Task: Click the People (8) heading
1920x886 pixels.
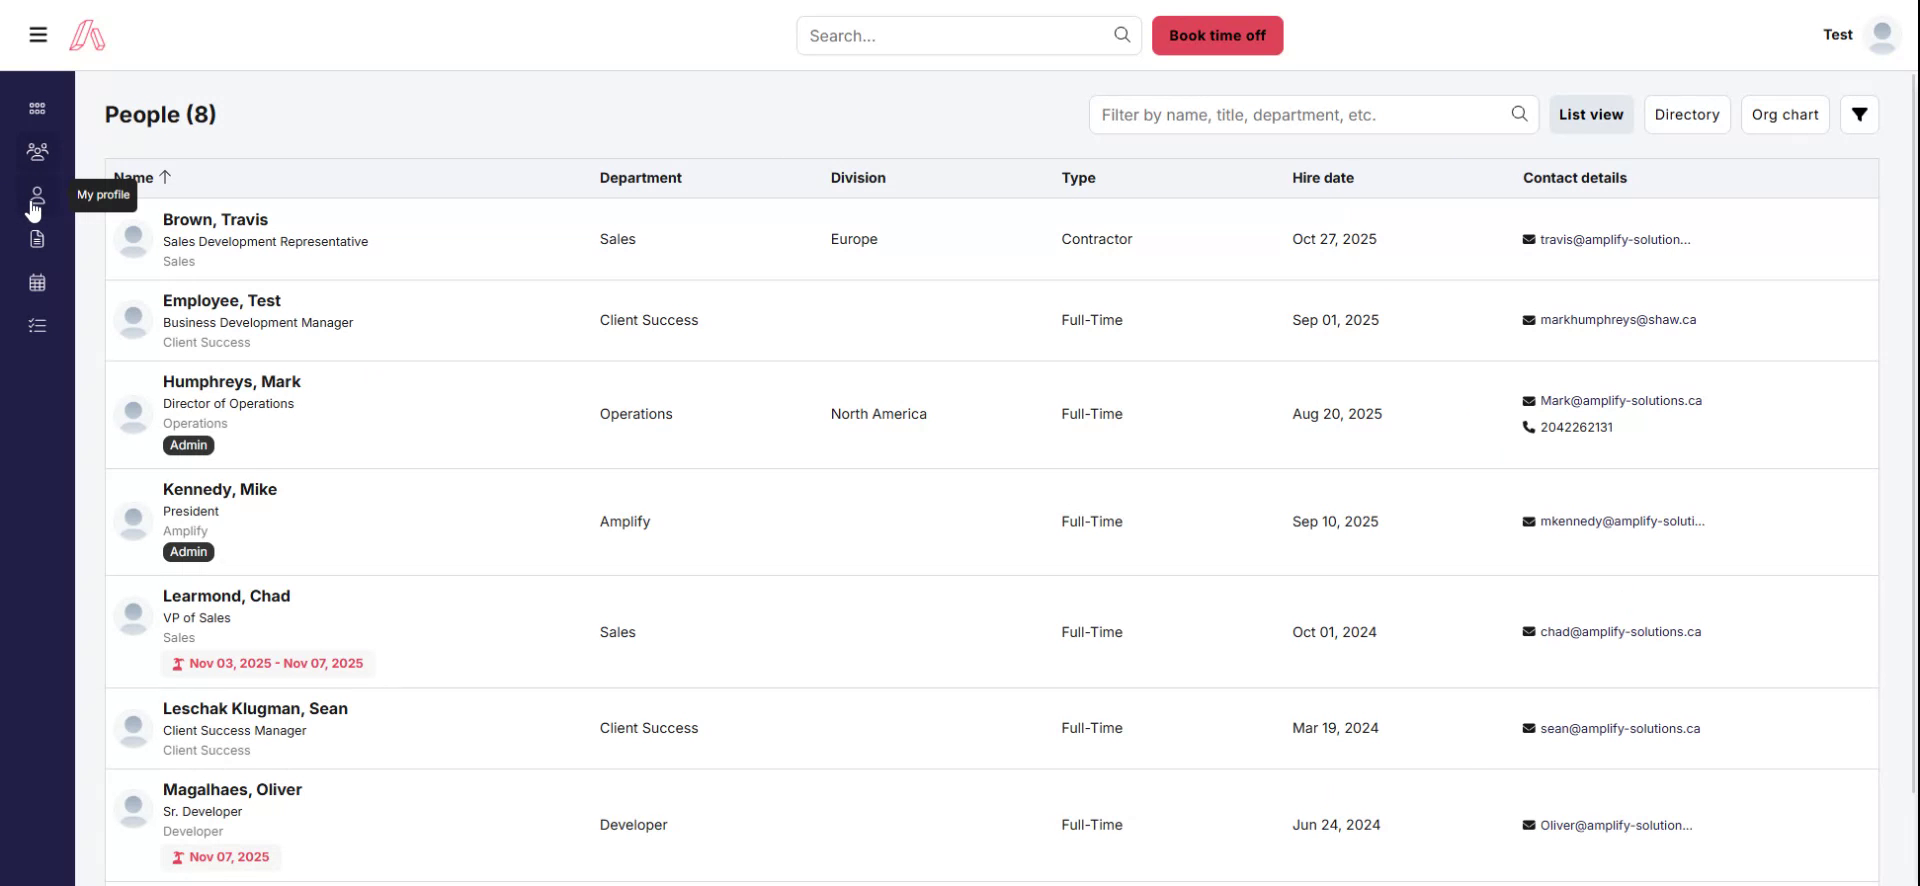Action: coord(160,115)
